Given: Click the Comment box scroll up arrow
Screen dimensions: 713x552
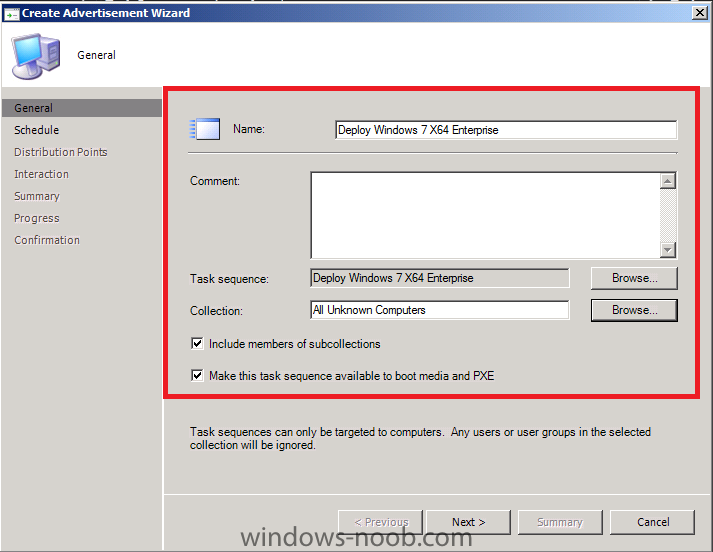Looking at the screenshot, I should coord(668,181).
